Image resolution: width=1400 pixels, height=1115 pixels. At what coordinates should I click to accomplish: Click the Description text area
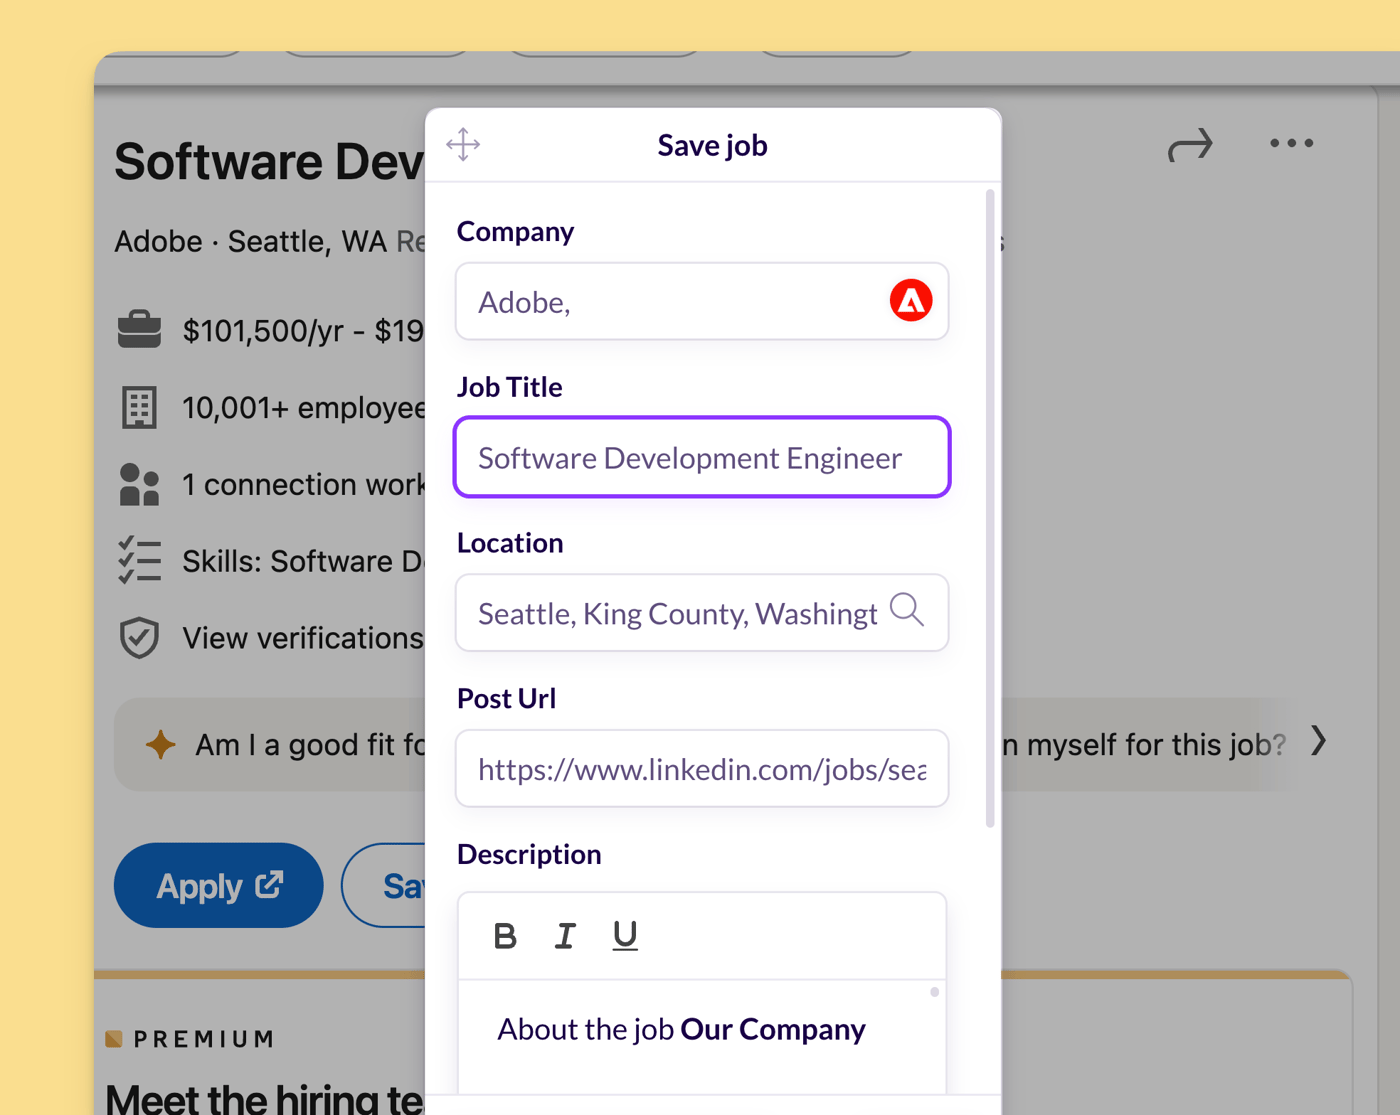(x=702, y=1036)
